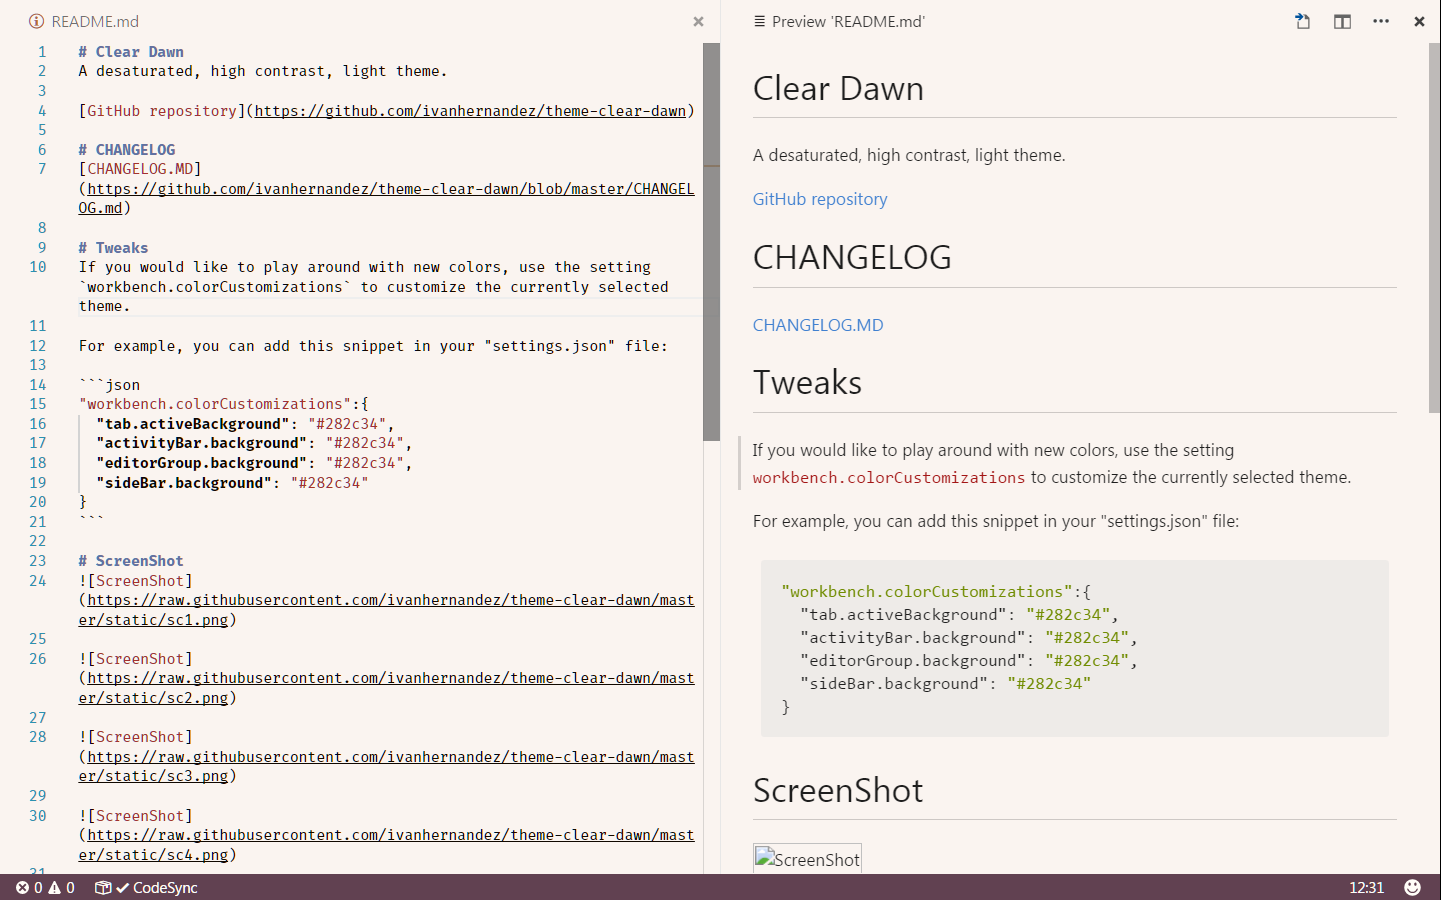1441x900 pixels.
Task: Click the editor vertical scrollbar thumb
Action: tap(712, 242)
